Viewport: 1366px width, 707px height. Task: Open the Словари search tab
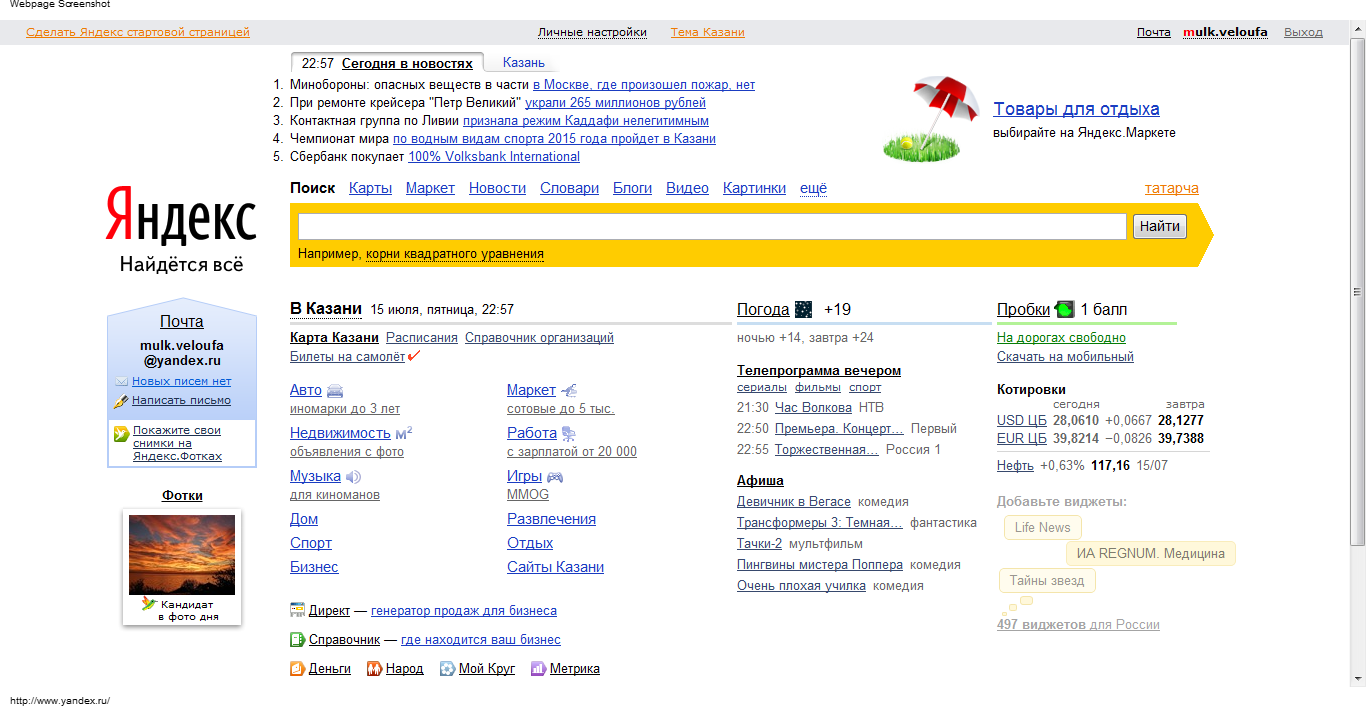(569, 188)
